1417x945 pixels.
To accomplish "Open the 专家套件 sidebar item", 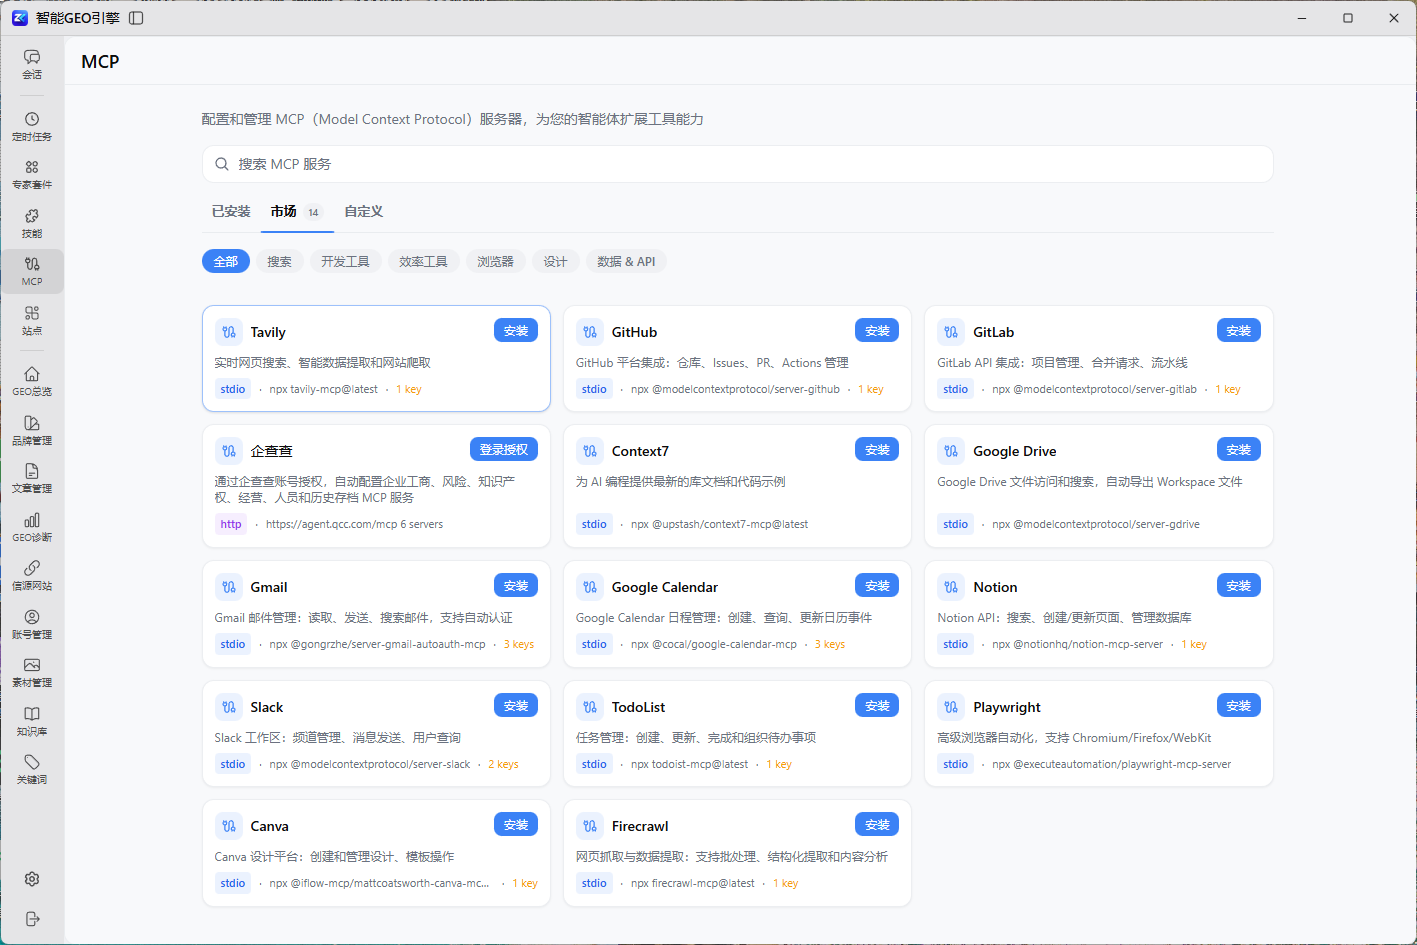I will 32,175.
